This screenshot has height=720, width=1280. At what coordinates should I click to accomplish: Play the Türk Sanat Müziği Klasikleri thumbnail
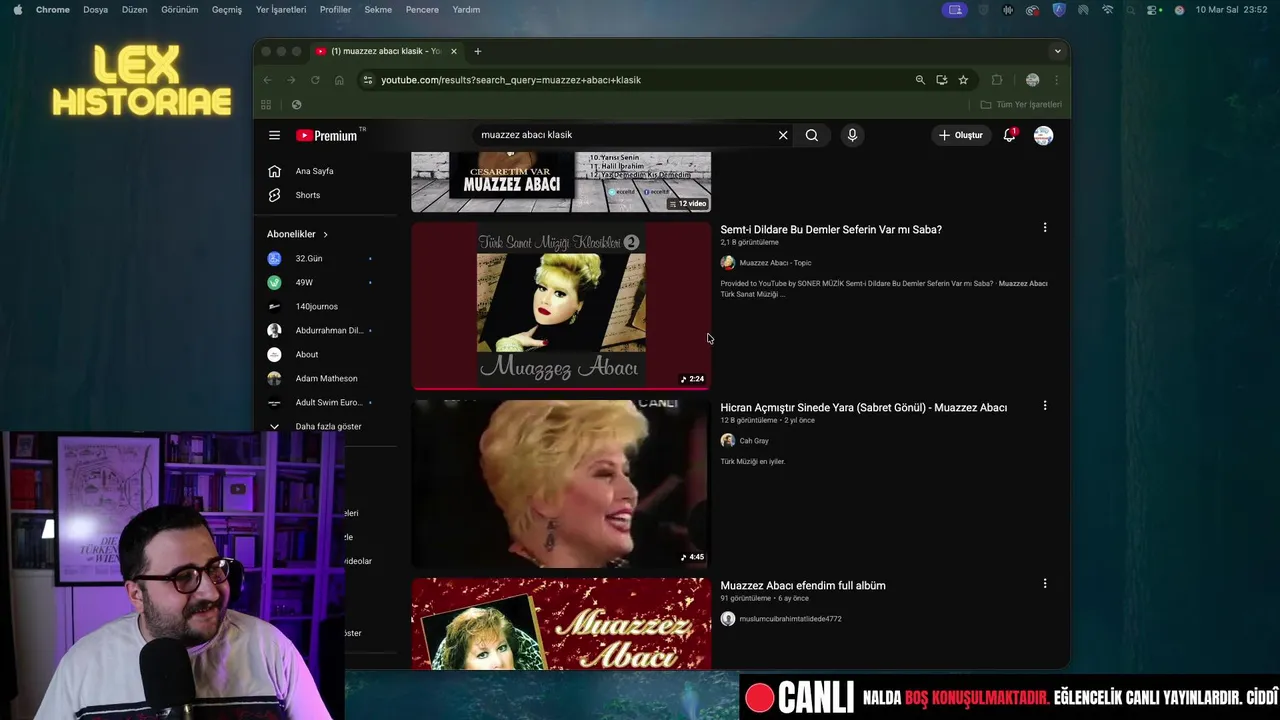(561, 306)
